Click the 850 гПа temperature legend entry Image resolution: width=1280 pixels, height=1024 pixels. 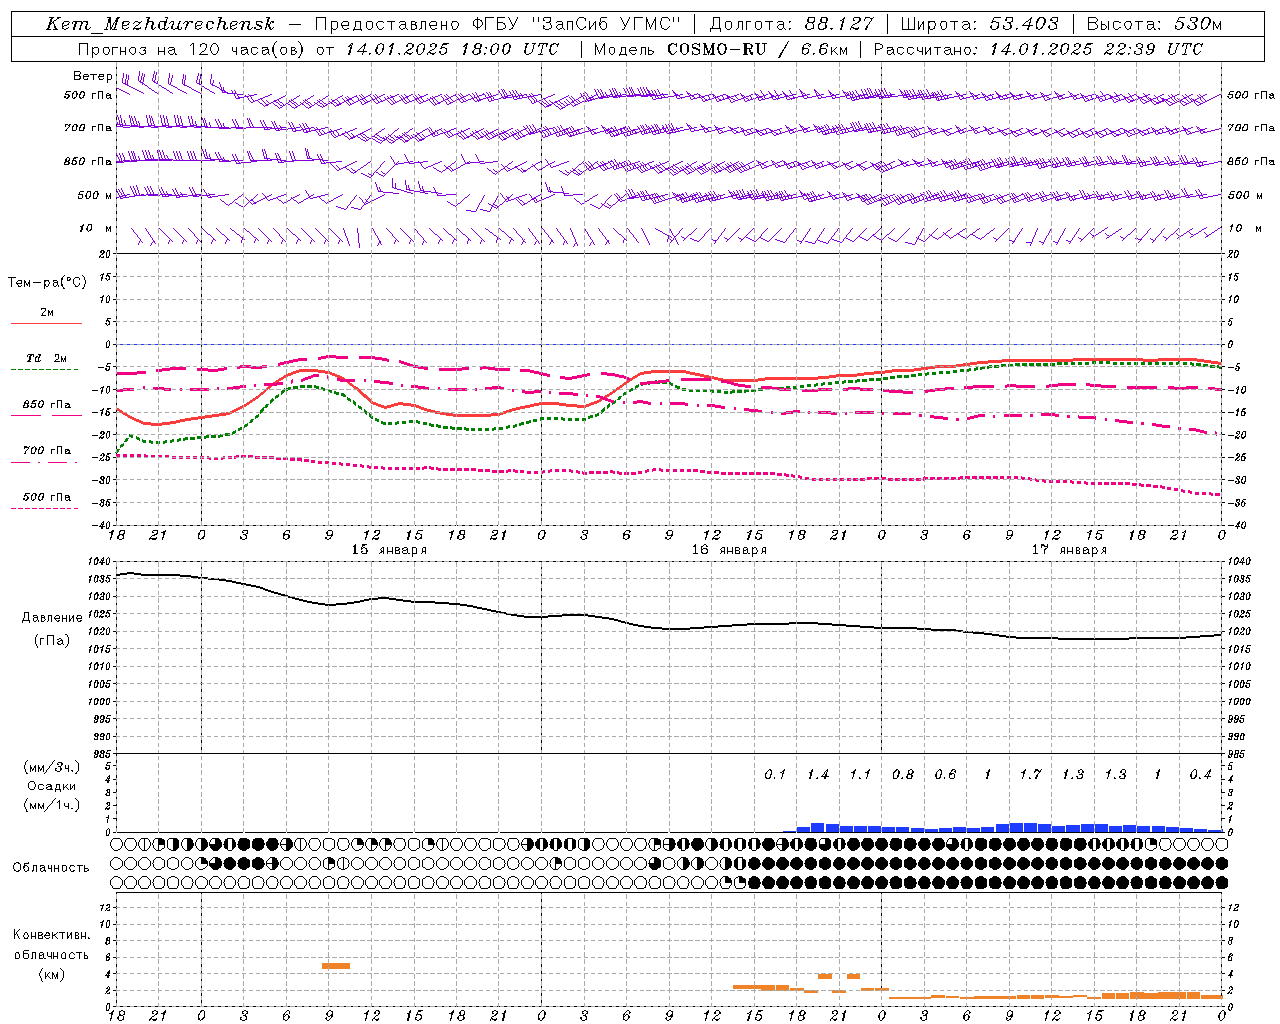(x=47, y=405)
